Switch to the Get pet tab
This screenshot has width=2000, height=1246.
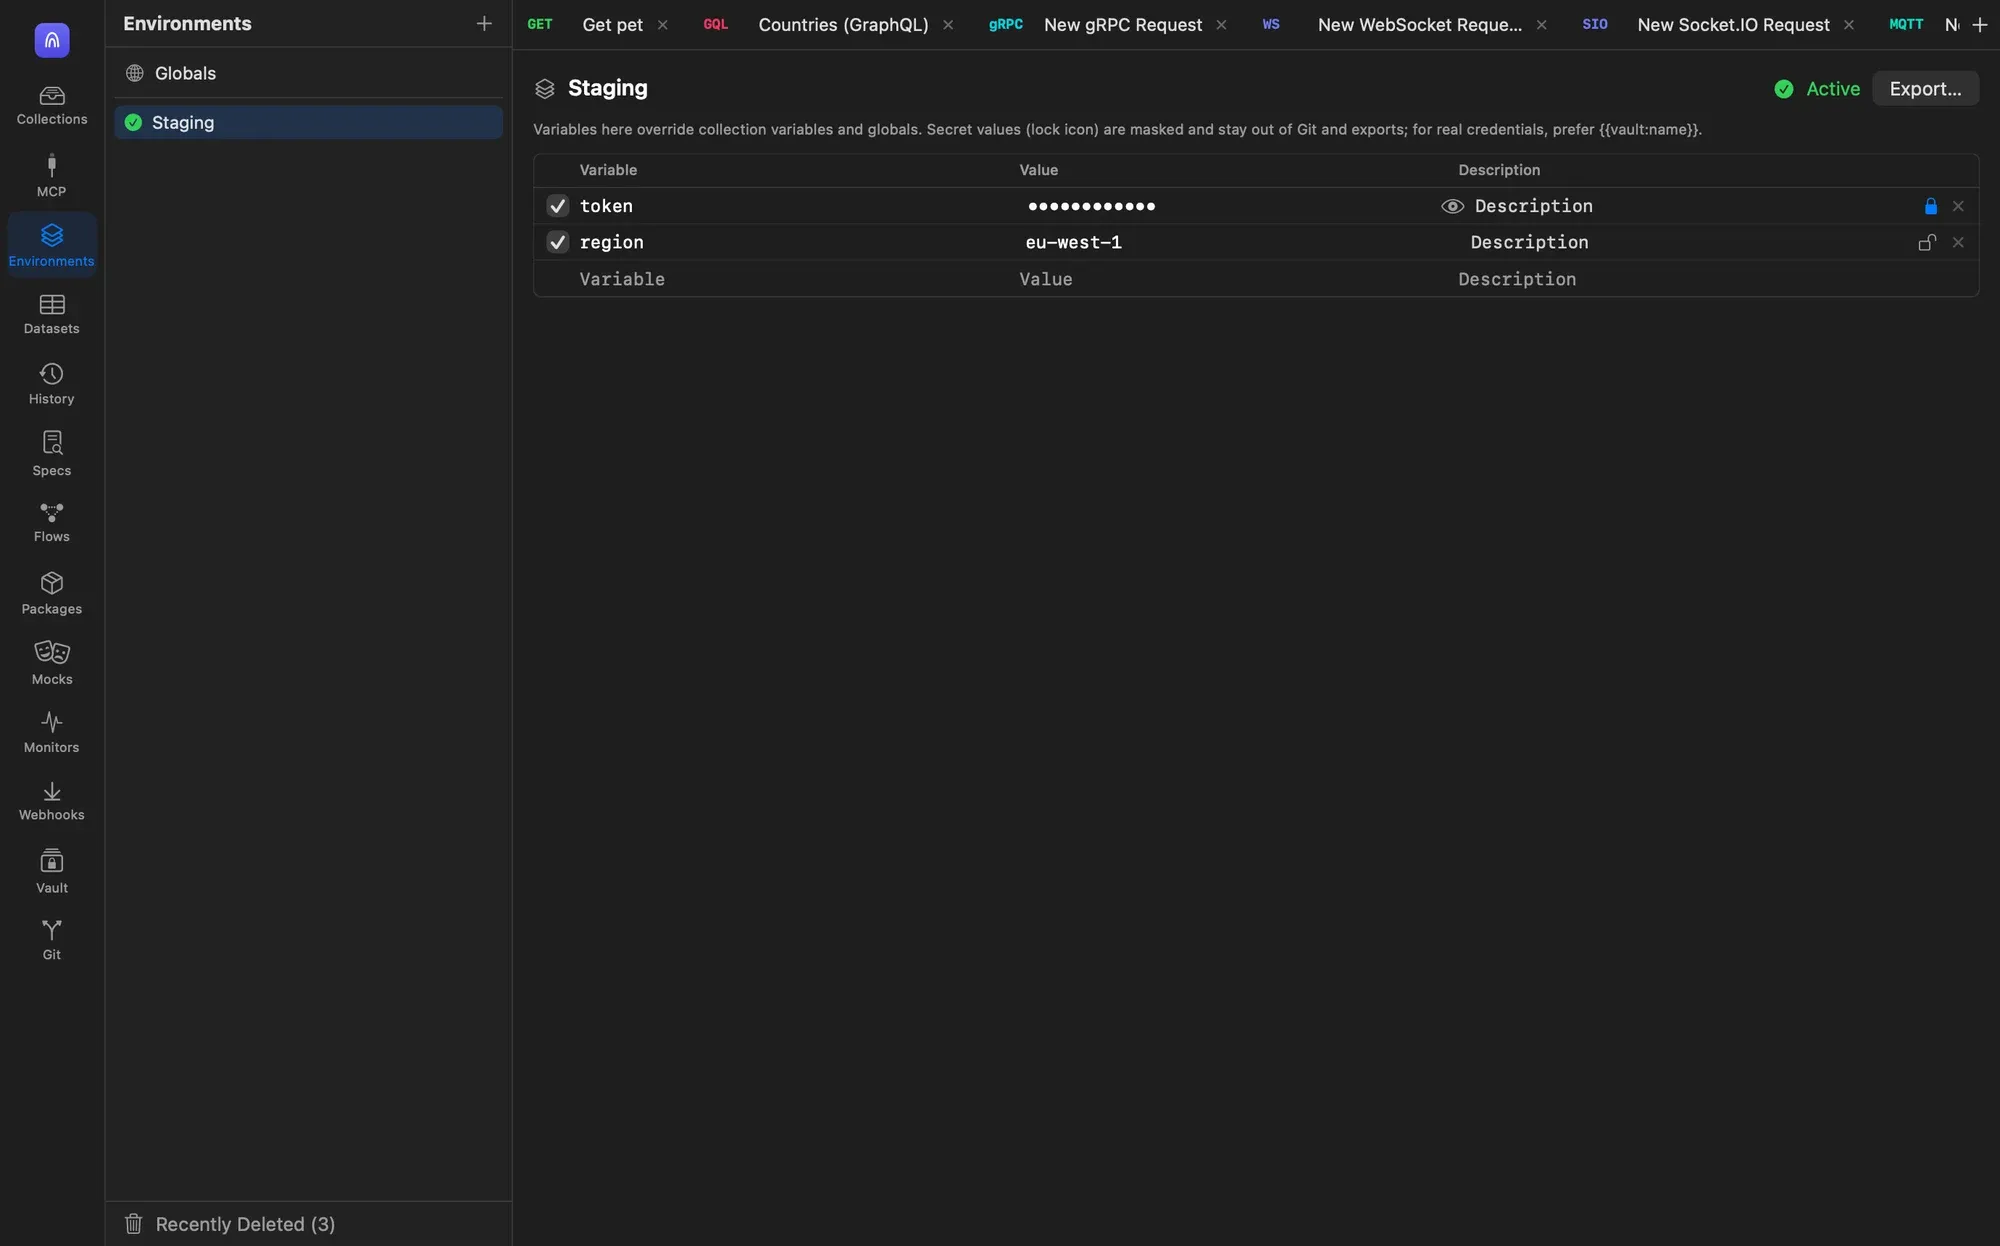612,24
